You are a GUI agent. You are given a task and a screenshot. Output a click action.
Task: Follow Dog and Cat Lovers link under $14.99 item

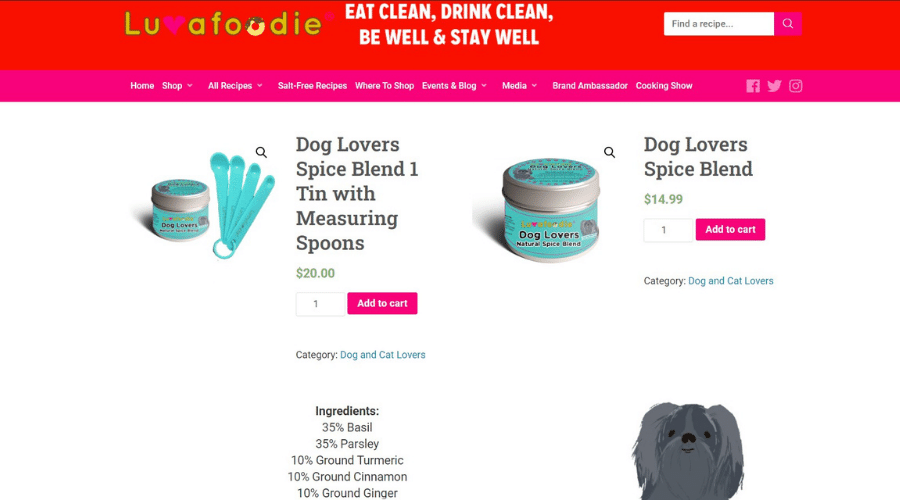pos(731,281)
